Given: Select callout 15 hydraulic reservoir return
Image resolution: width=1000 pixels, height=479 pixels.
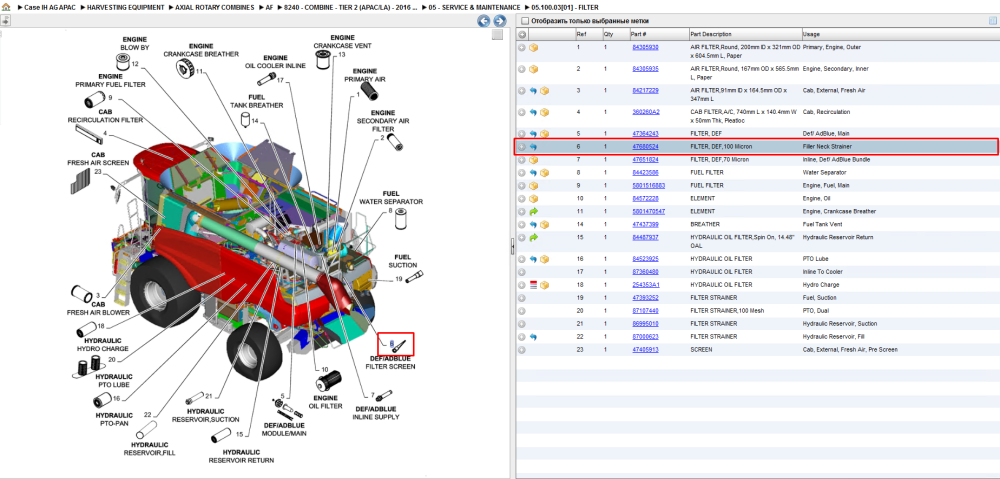Looking at the screenshot, I should point(239,434).
